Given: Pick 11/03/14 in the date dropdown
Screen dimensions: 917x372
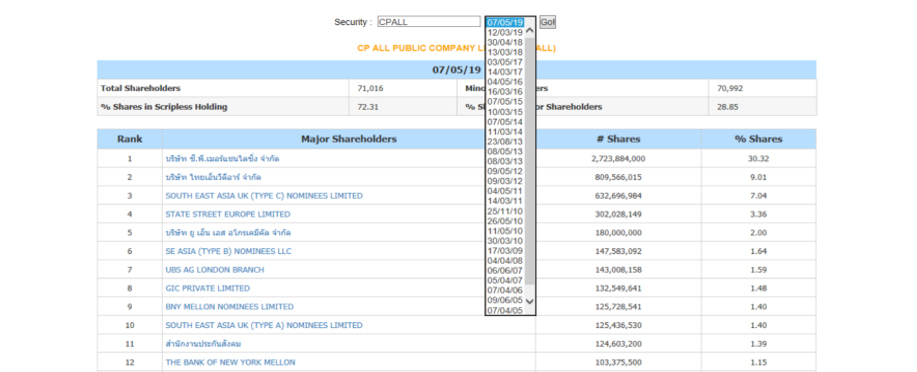Looking at the screenshot, I should (x=505, y=132).
